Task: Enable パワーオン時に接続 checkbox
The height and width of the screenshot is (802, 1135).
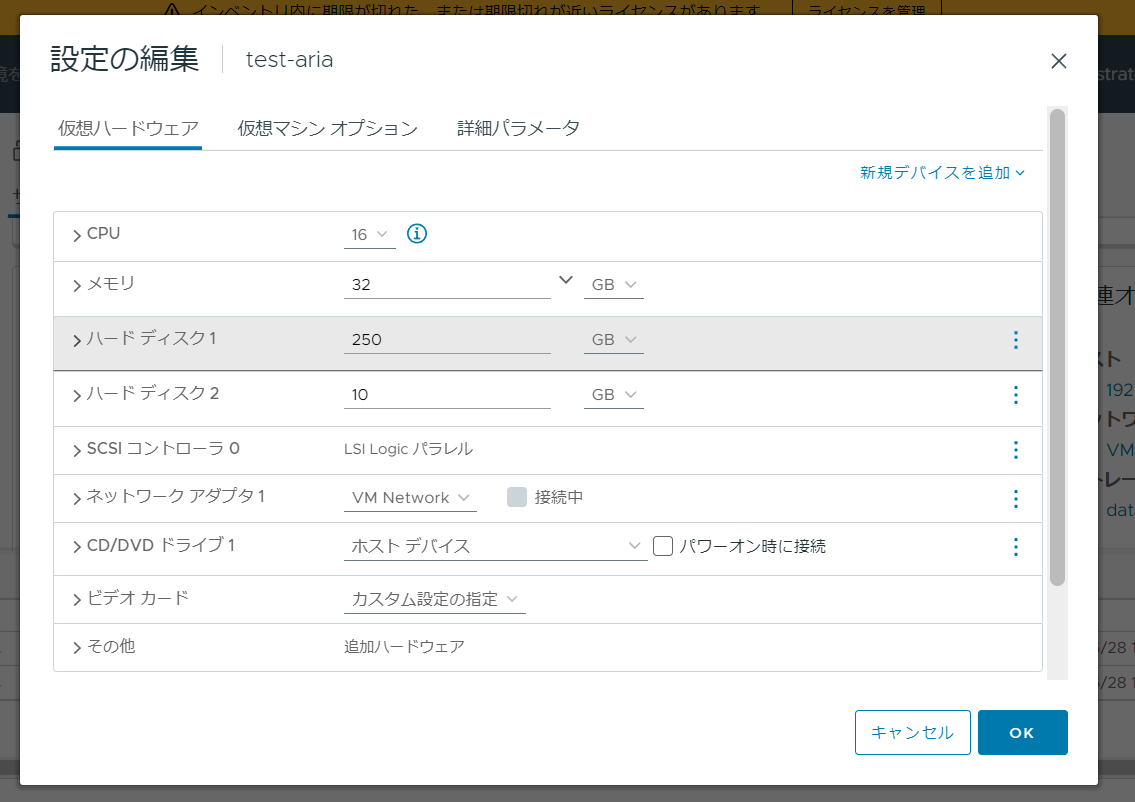Action: coord(663,546)
